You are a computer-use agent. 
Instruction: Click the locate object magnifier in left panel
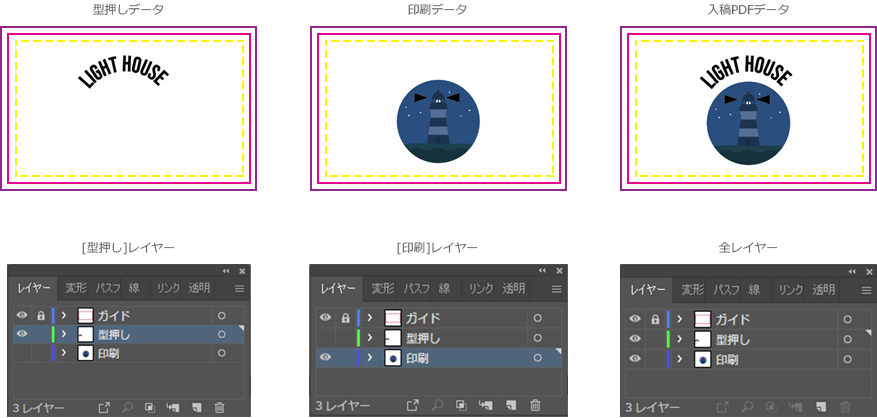126,407
